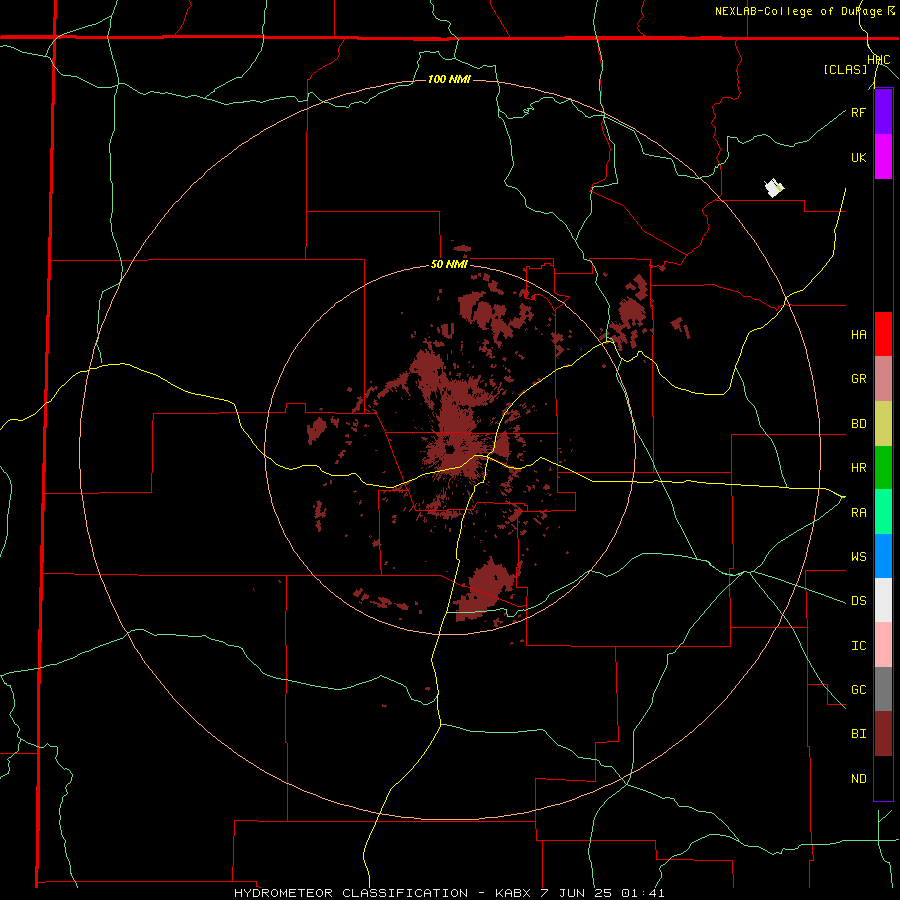
Task: Click the radar site center dot
Action: (451, 449)
